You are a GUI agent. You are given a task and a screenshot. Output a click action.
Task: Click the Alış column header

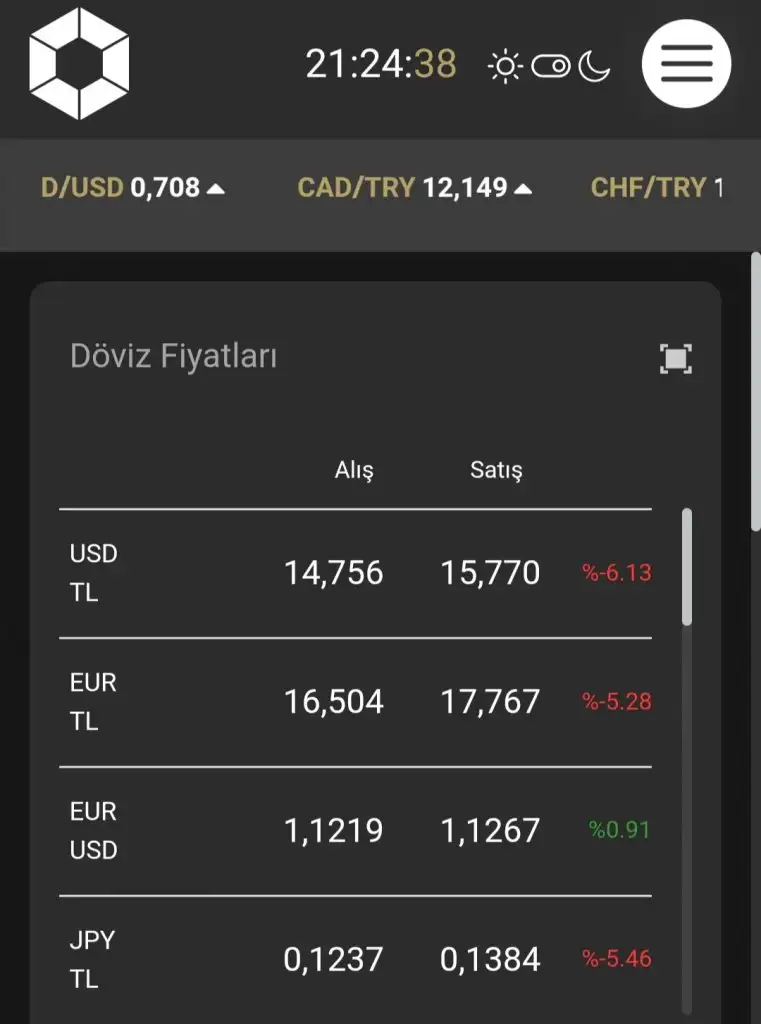(x=354, y=470)
